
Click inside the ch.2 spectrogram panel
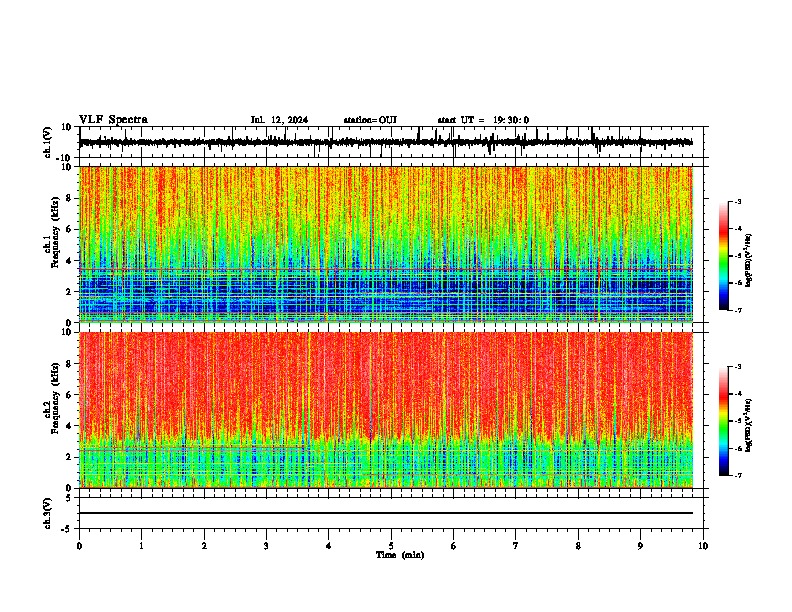point(386,410)
